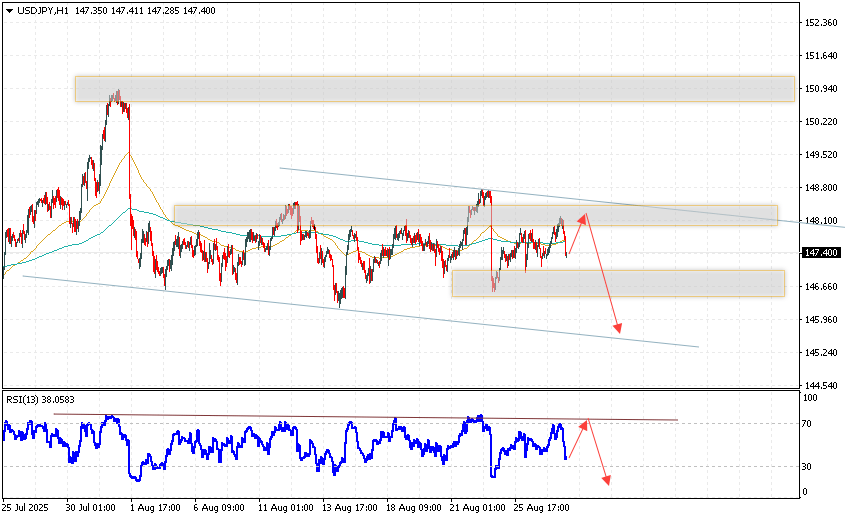Click the RSI overbought level 70 label
Viewport: 845px width, 519px height.
point(807,424)
